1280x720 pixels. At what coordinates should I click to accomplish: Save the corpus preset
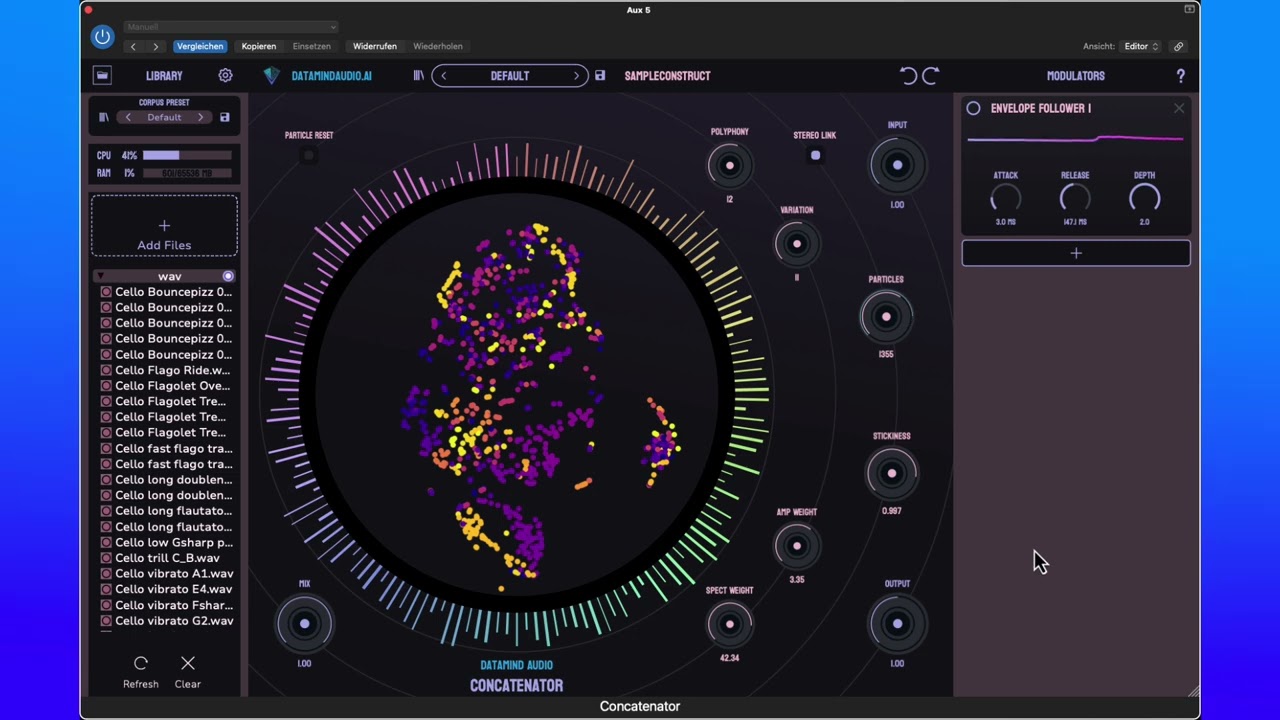[224, 117]
